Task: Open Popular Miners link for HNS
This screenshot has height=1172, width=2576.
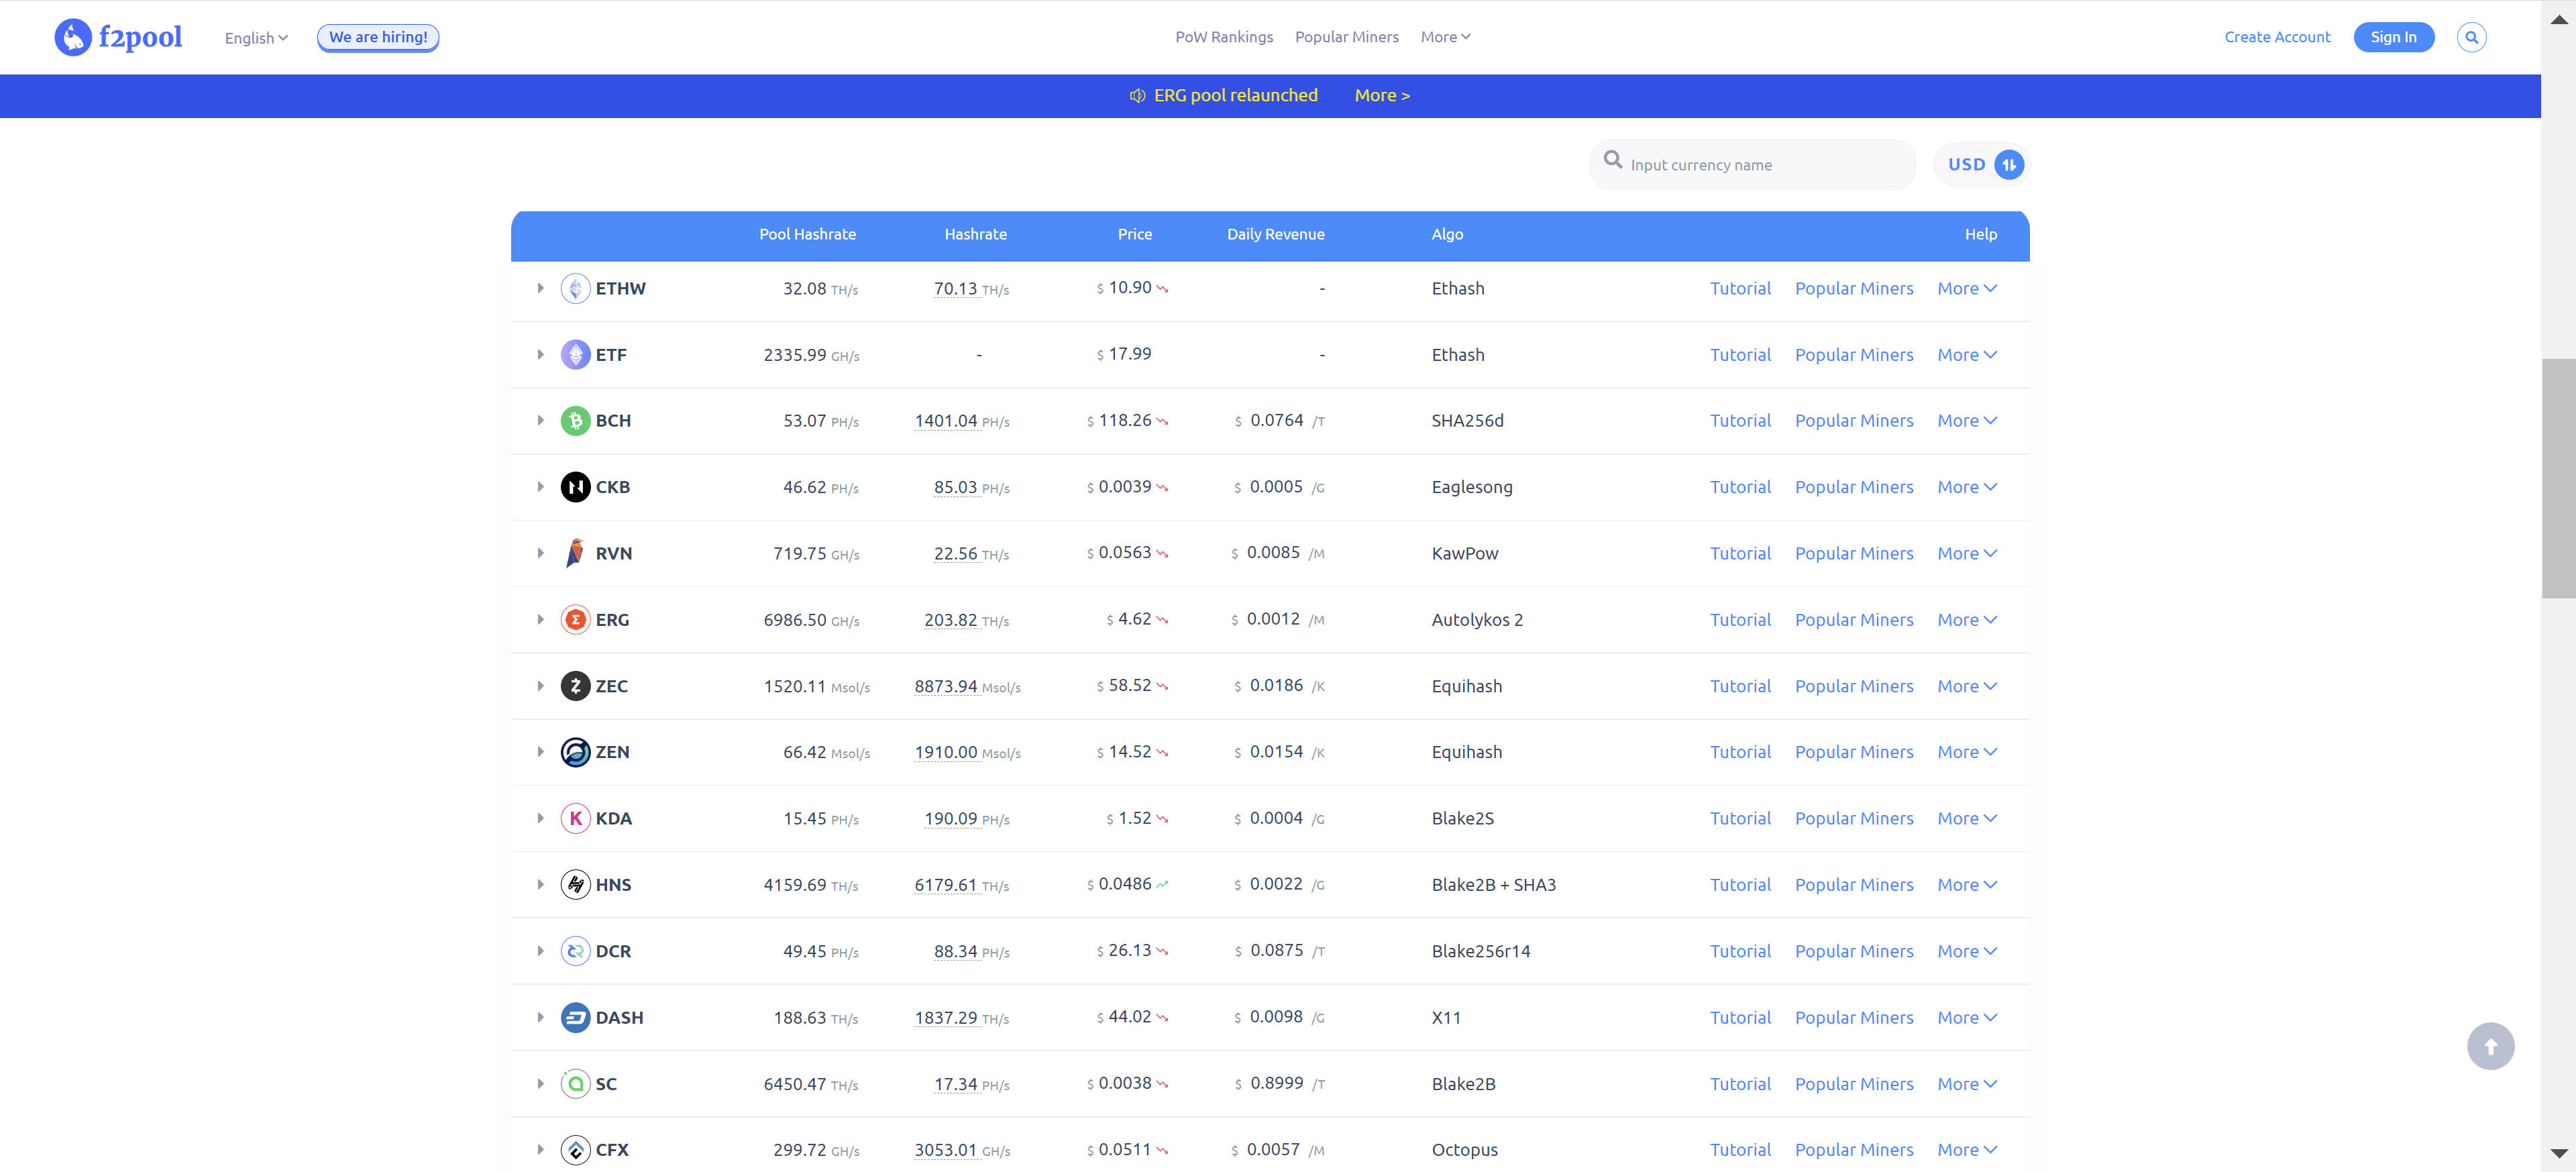Action: tap(1854, 885)
